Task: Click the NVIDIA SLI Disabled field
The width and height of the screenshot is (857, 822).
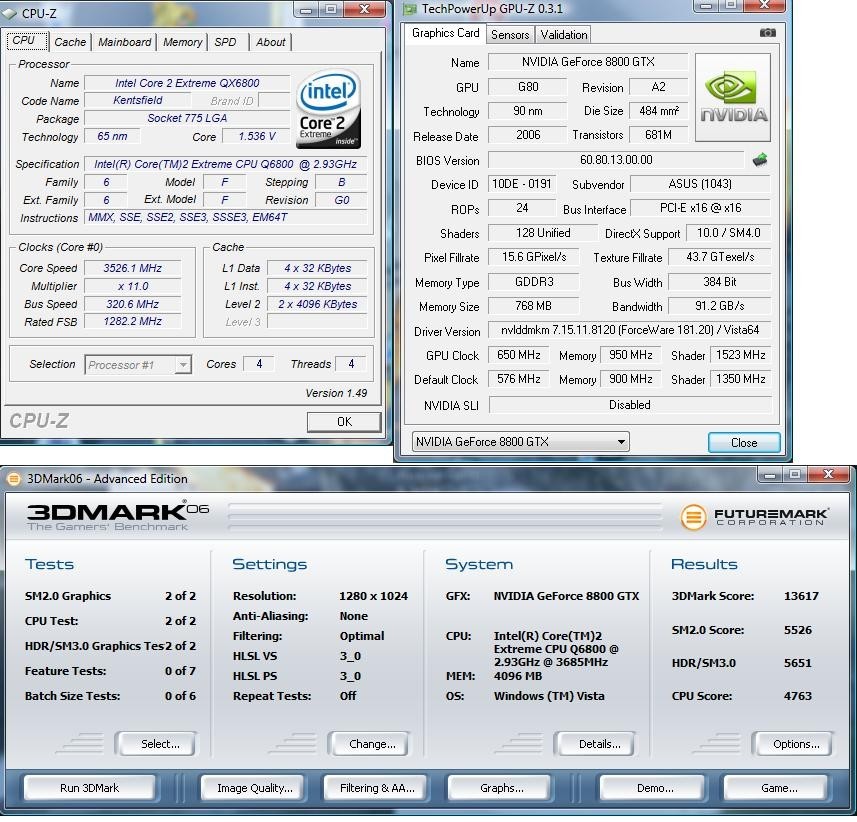Action: (630, 405)
